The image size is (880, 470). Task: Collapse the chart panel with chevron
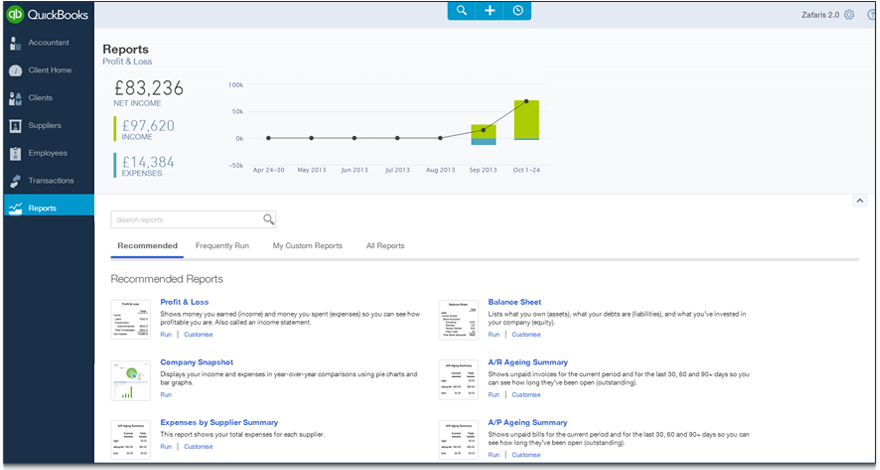(860, 200)
